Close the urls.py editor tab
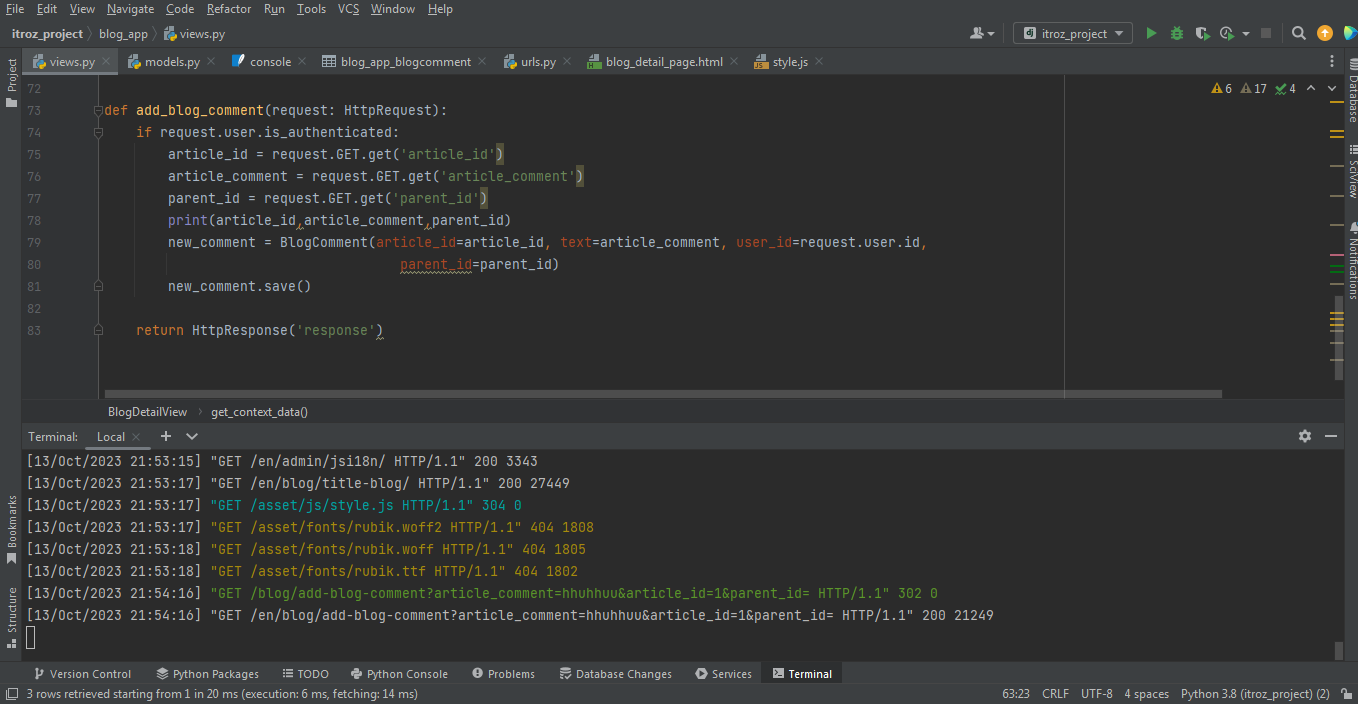Image resolution: width=1358 pixels, height=704 pixels. (568, 61)
